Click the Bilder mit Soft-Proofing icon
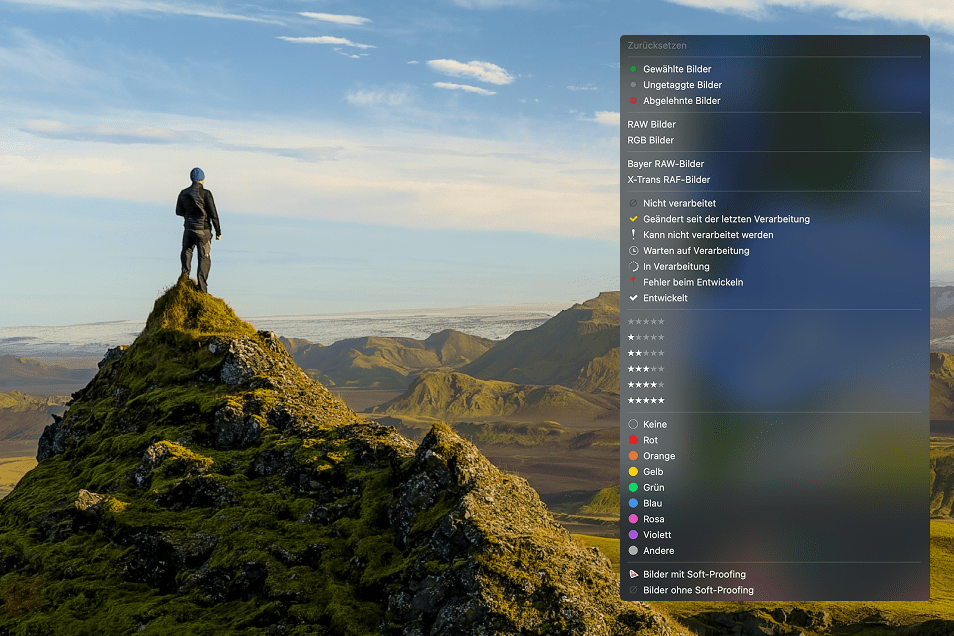Screen dimensions: 954x636 tap(633, 575)
